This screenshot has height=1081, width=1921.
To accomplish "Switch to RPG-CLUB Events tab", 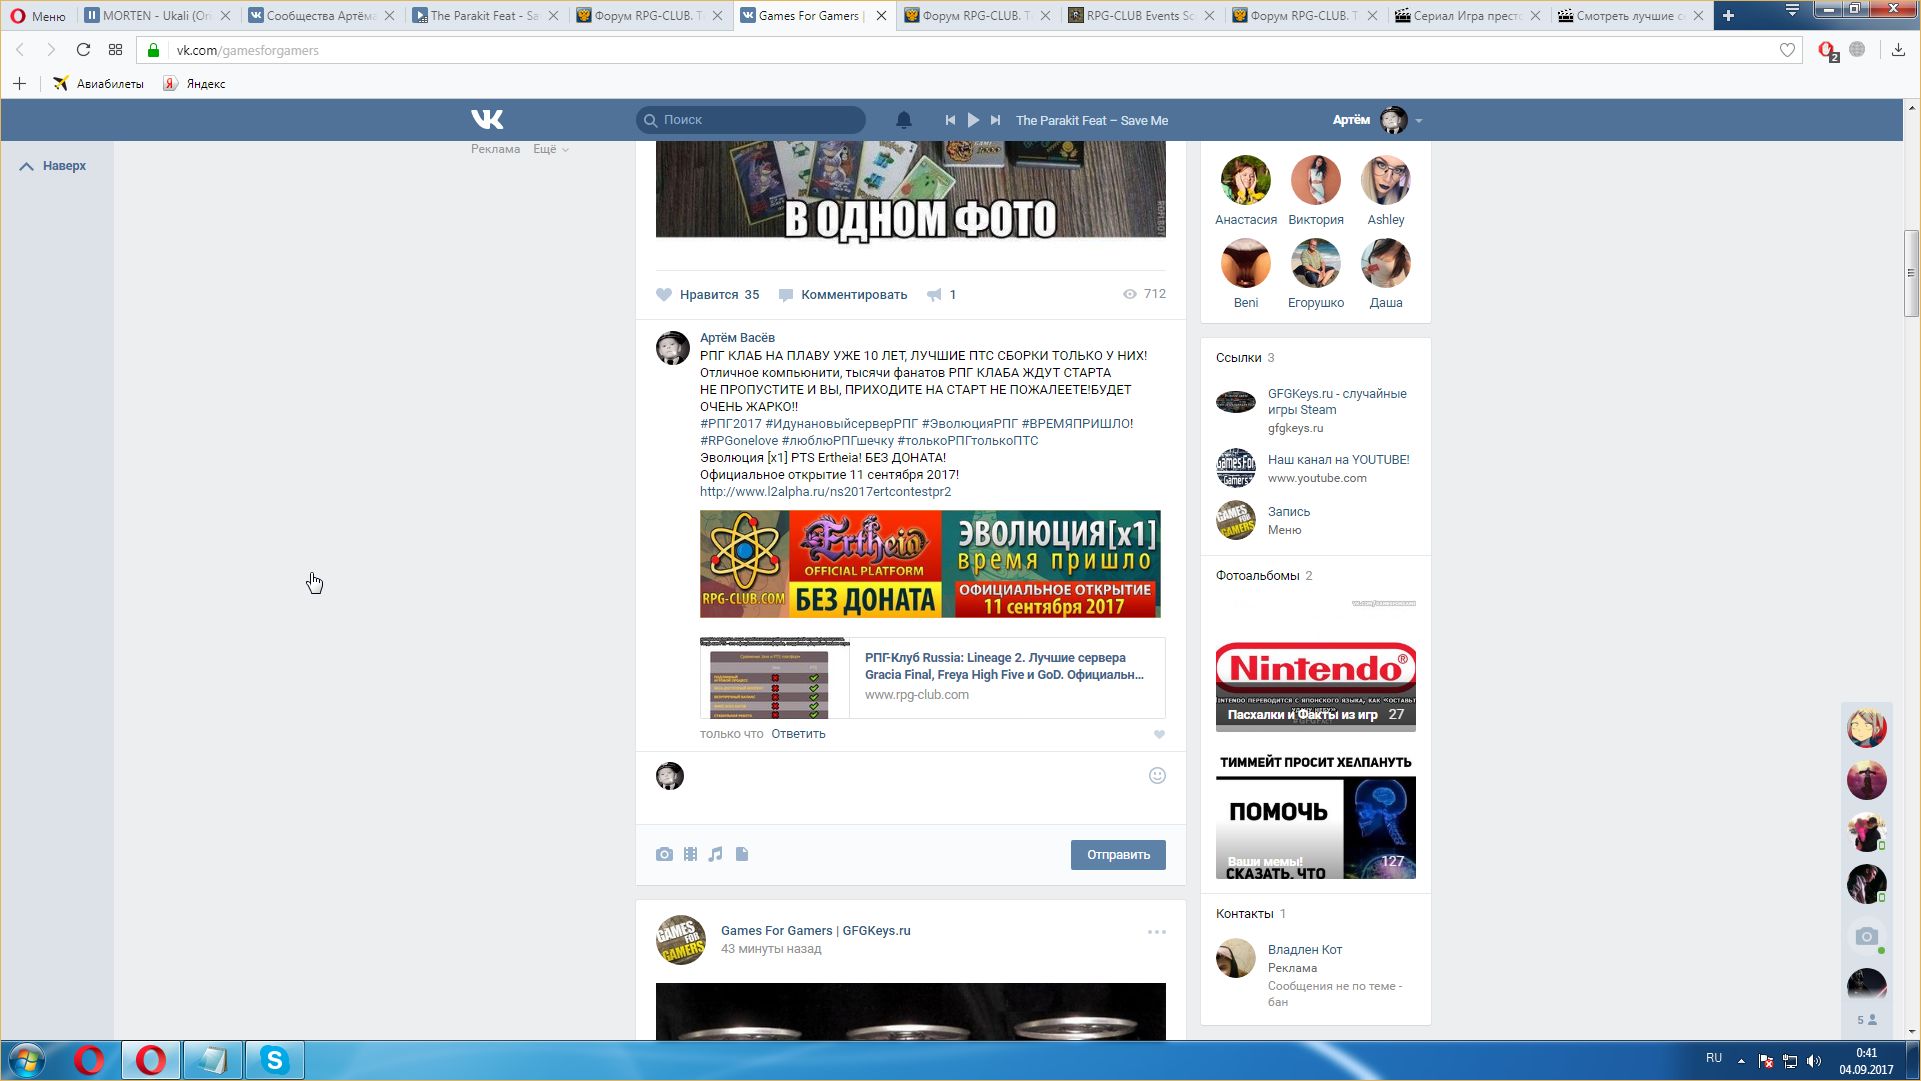I will [1140, 15].
